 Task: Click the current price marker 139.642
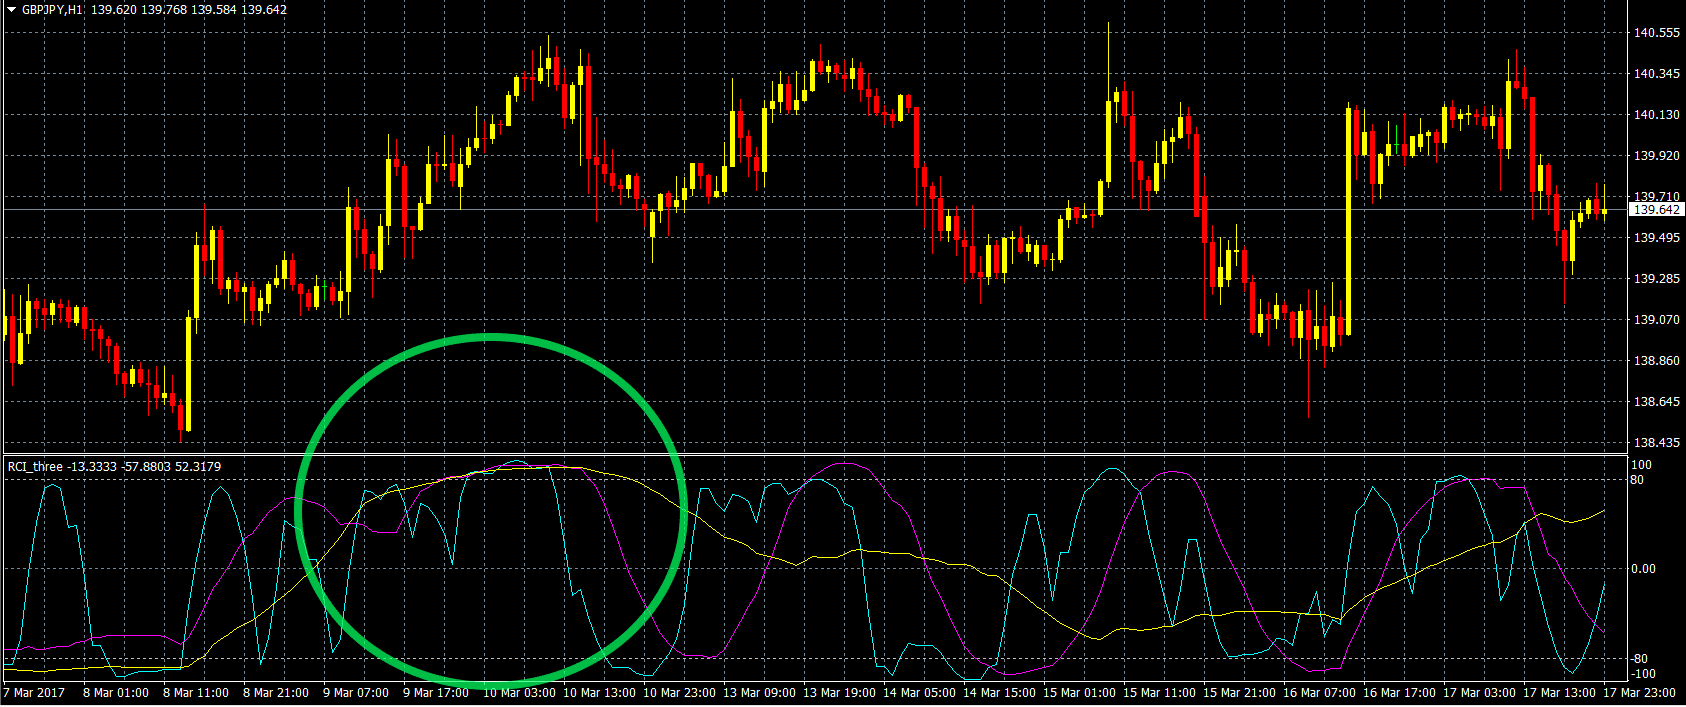point(1656,209)
